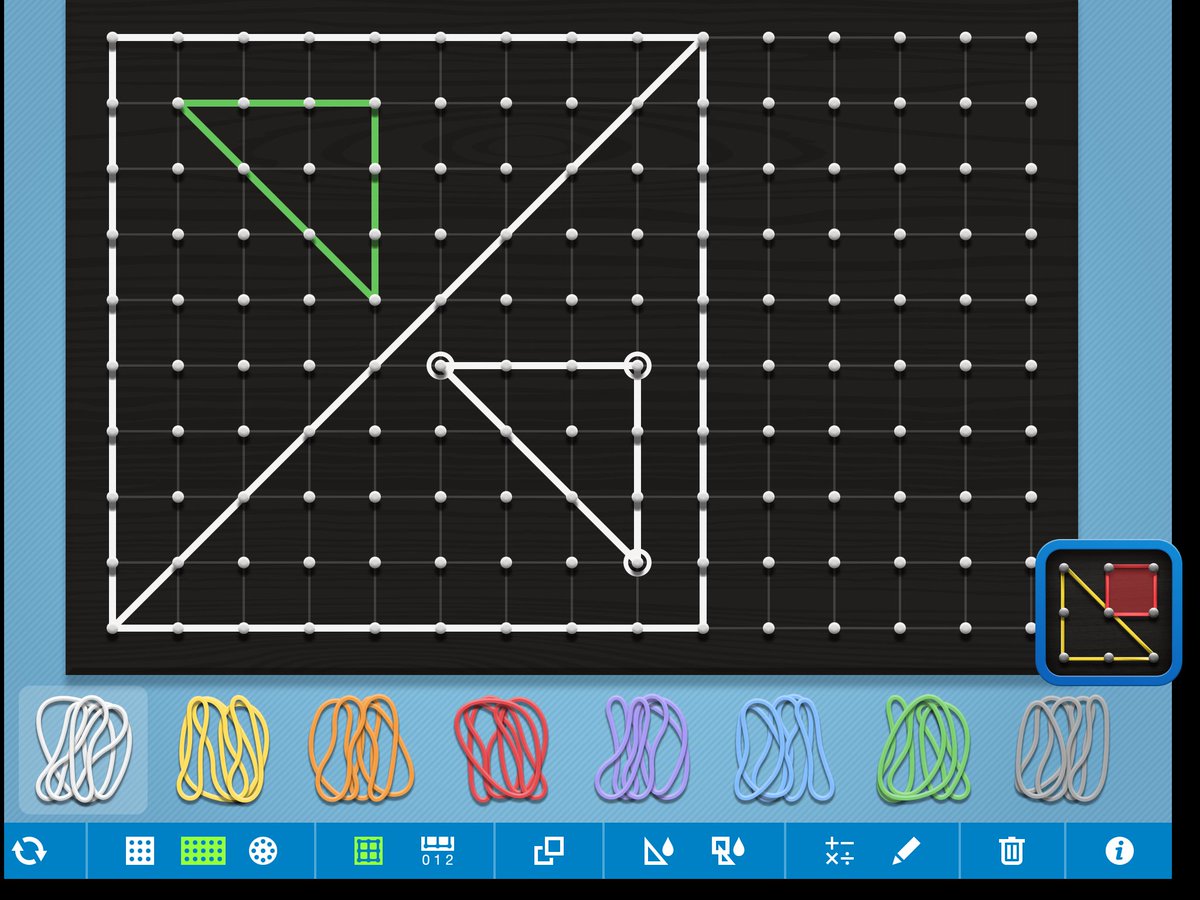Tap the fill selected shape icon

tap(658, 852)
